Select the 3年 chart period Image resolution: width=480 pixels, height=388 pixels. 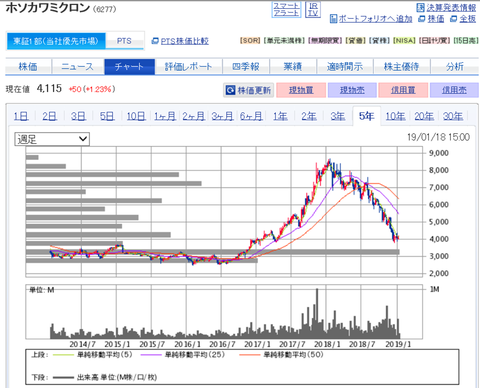(x=337, y=116)
